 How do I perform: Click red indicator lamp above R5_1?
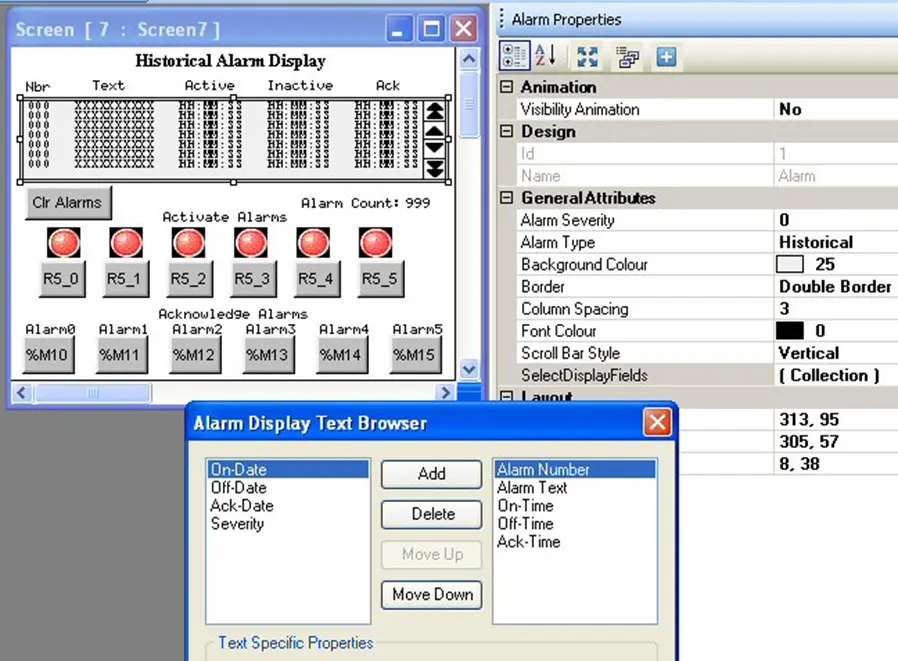[126, 242]
